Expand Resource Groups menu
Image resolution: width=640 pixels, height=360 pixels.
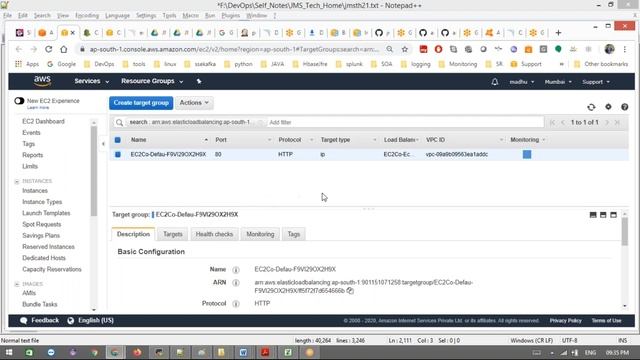tap(152, 81)
